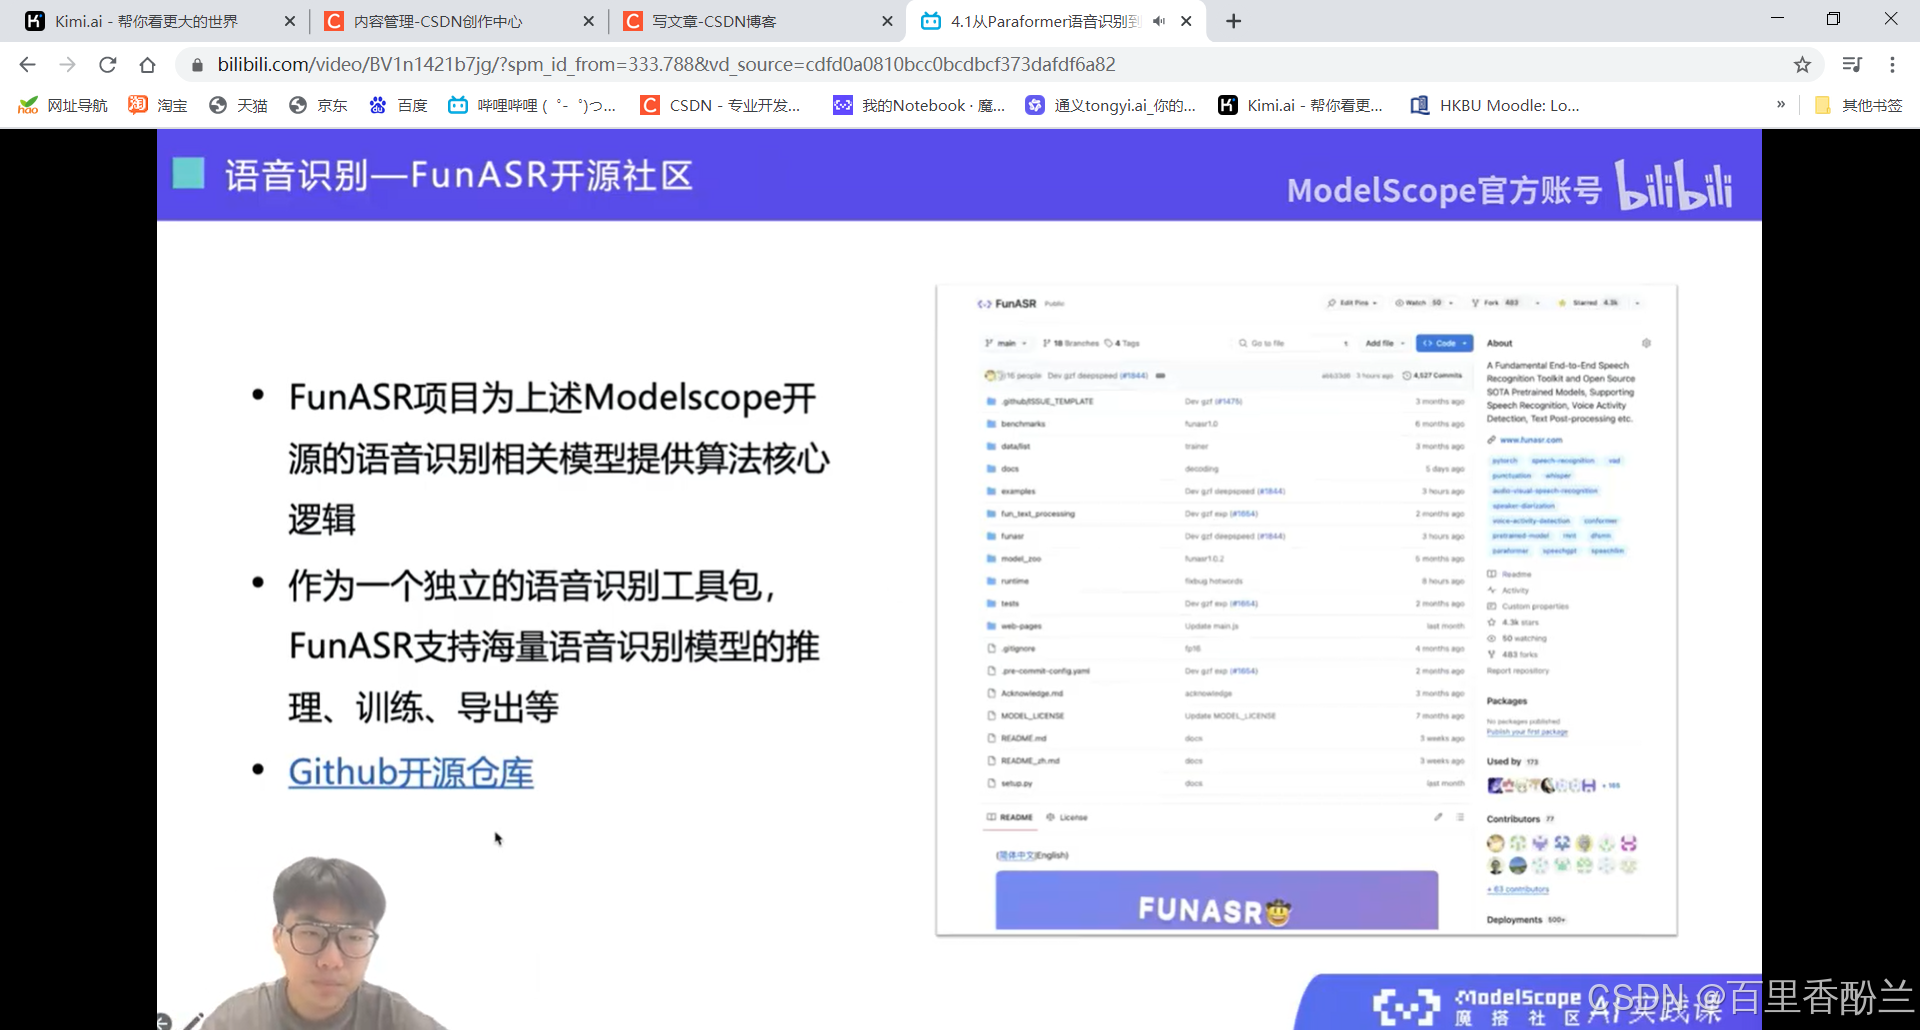The height and width of the screenshot is (1030, 1920).
Task: Open the media control icon in toolbar
Action: pos(1852,65)
